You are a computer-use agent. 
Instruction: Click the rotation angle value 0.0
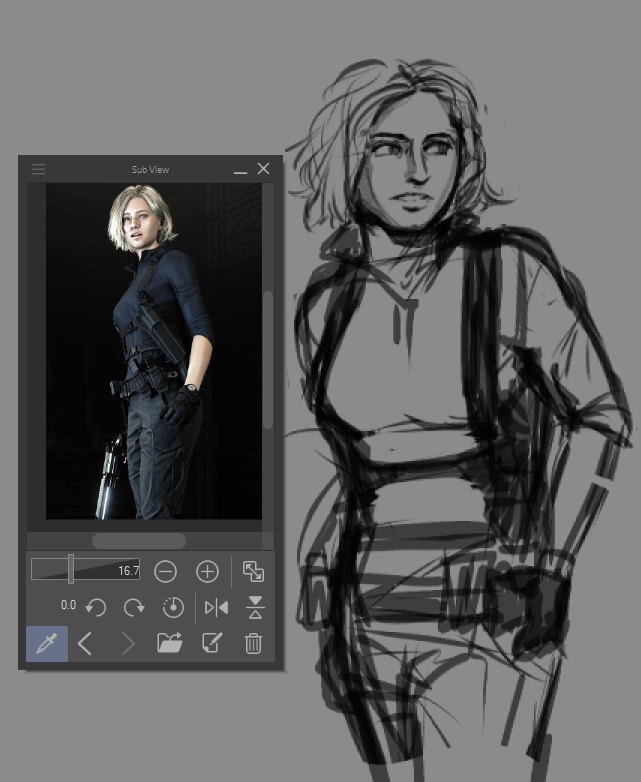68,605
